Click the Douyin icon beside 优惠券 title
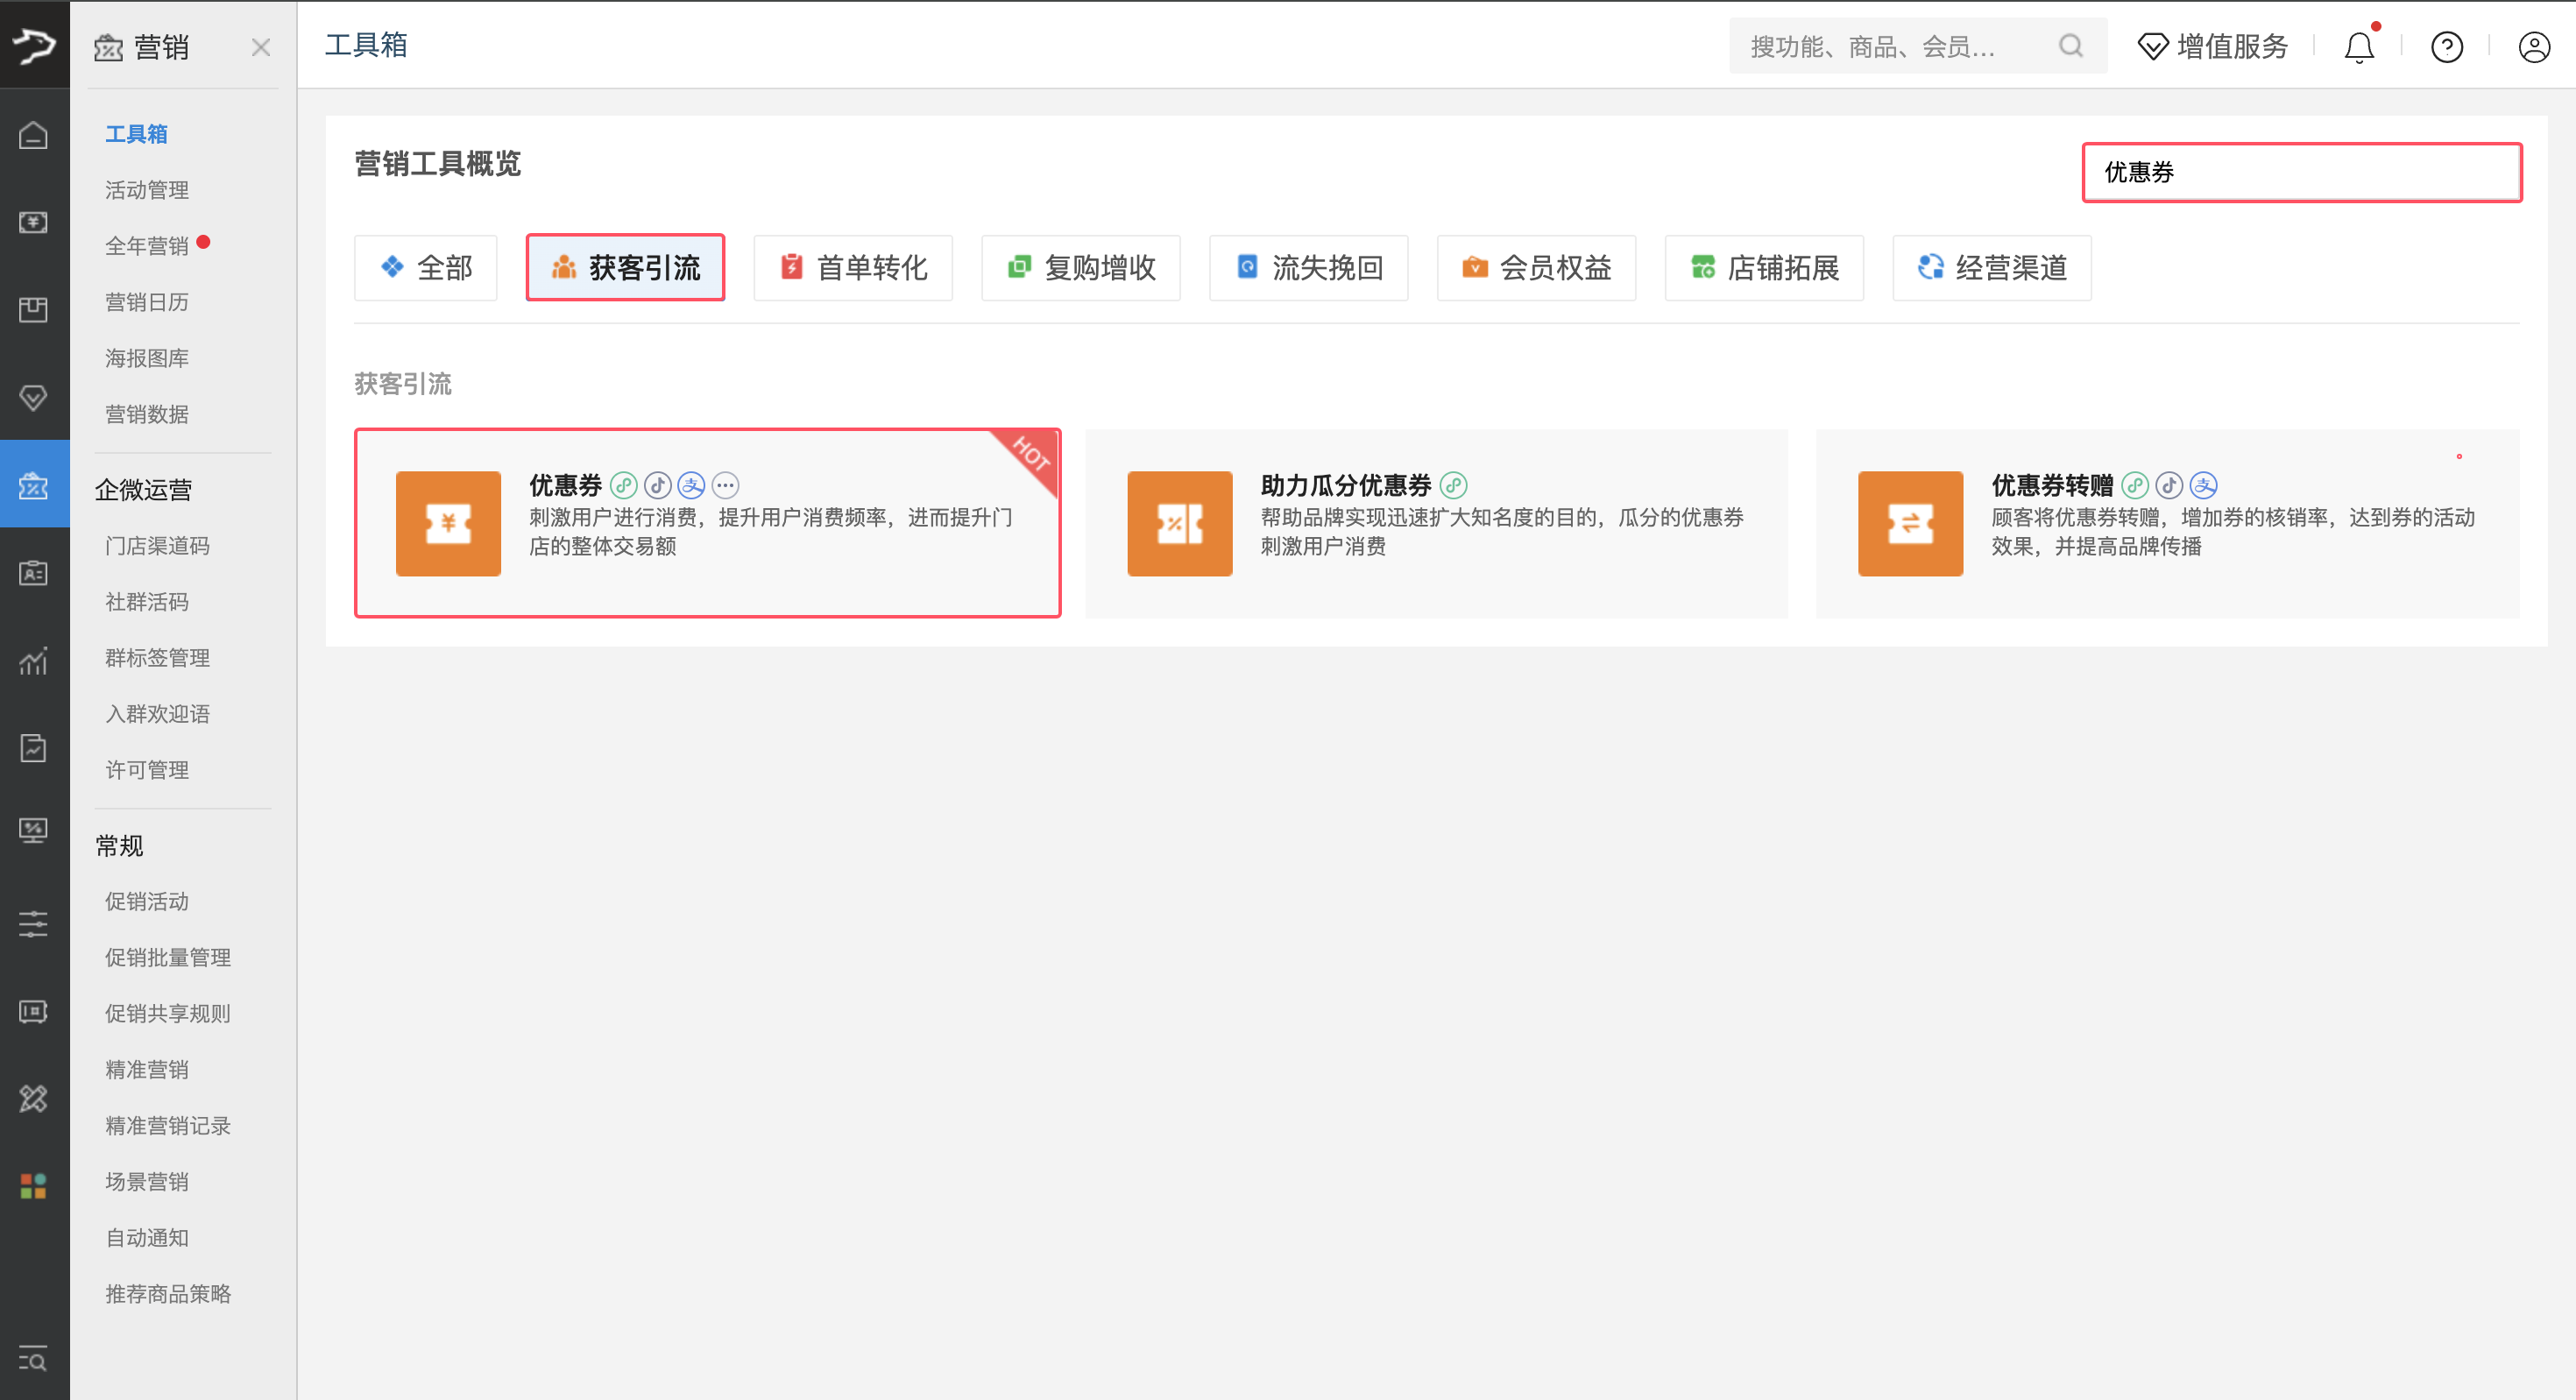 [x=658, y=486]
